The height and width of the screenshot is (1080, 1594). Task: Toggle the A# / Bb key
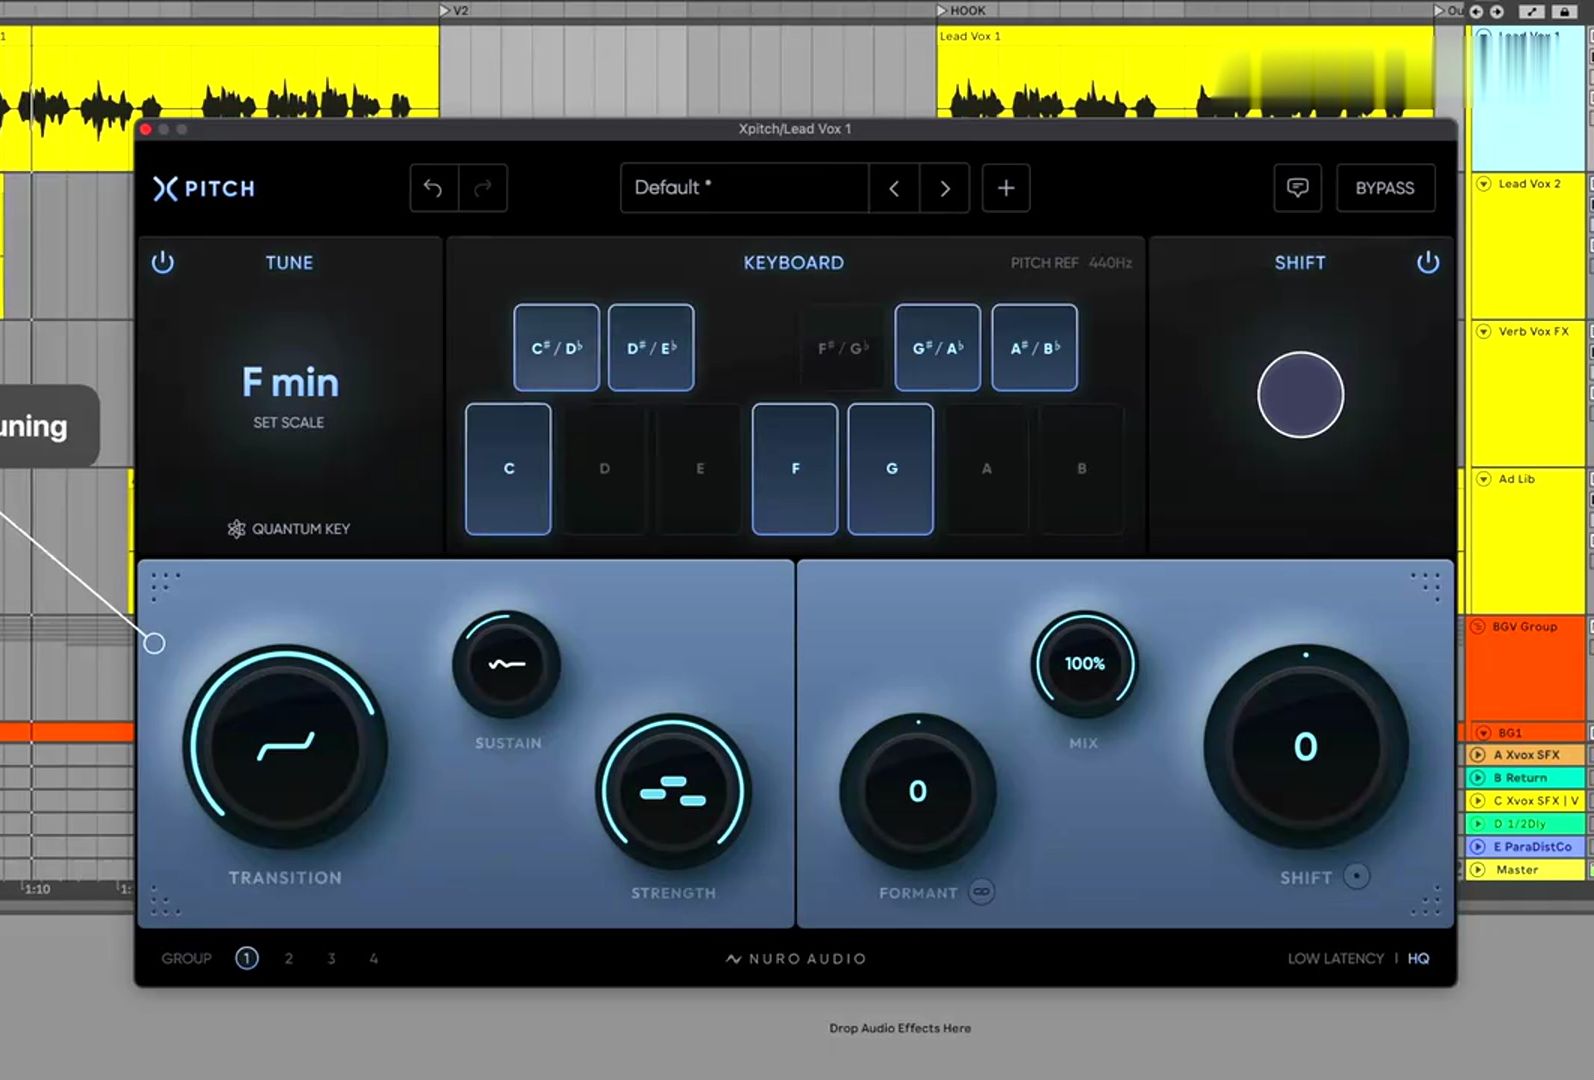pyautogui.click(x=1035, y=347)
